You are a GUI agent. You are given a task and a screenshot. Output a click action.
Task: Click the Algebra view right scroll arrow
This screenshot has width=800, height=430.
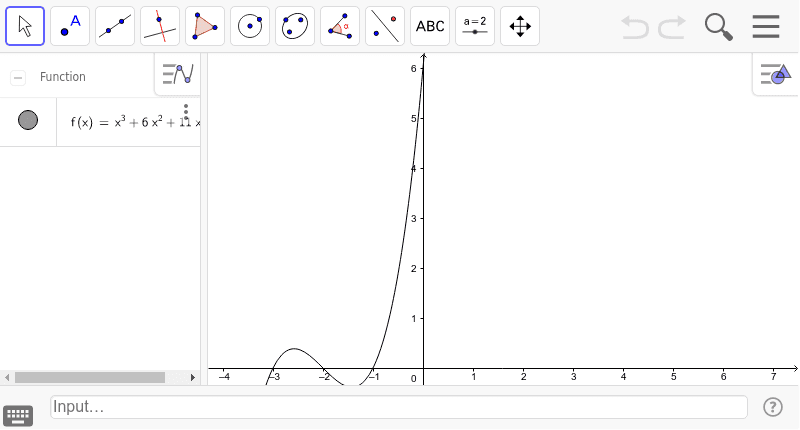tap(193, 377)
